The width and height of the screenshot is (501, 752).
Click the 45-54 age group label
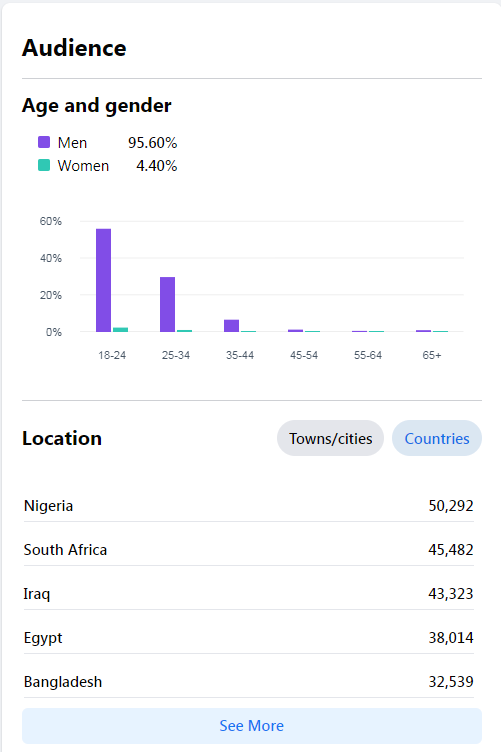tap(304, 355)
